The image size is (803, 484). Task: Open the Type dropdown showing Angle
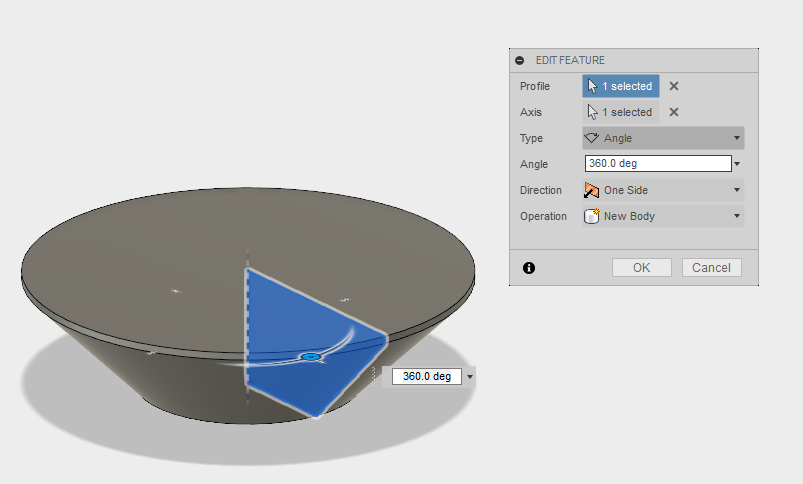(663, 138)
